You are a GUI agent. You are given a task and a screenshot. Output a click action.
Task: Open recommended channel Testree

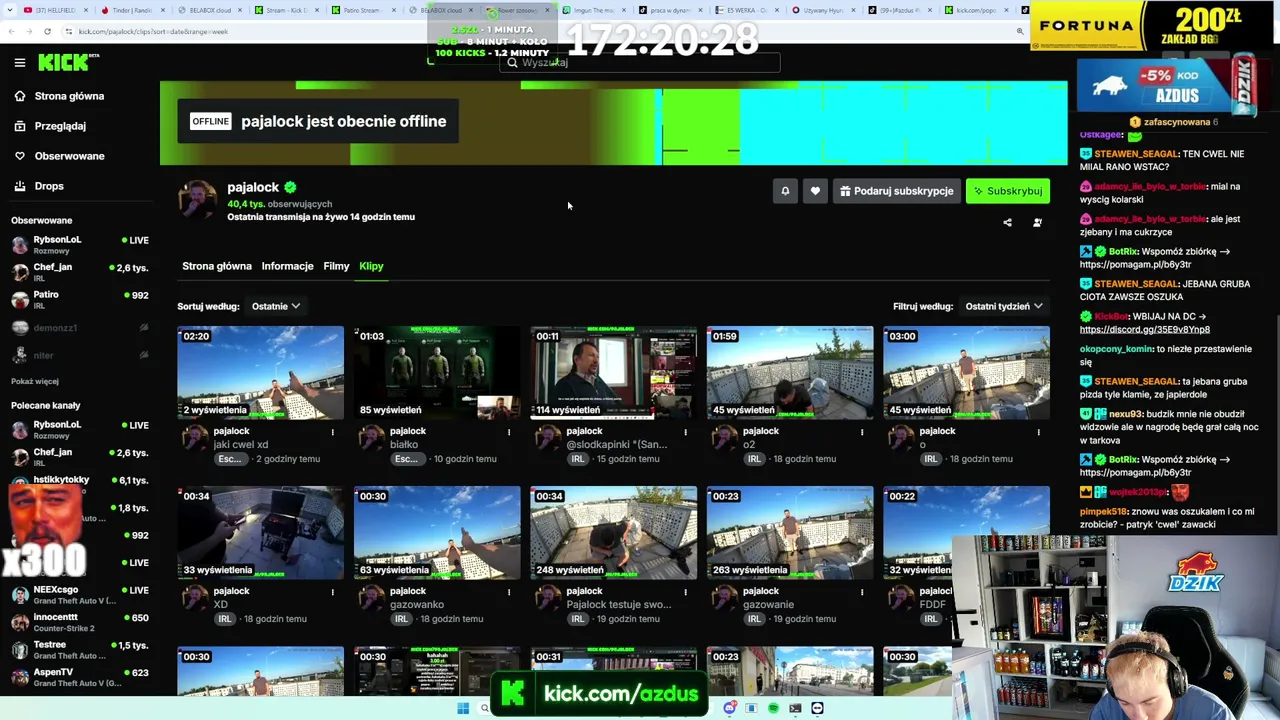tap(80, 650)
